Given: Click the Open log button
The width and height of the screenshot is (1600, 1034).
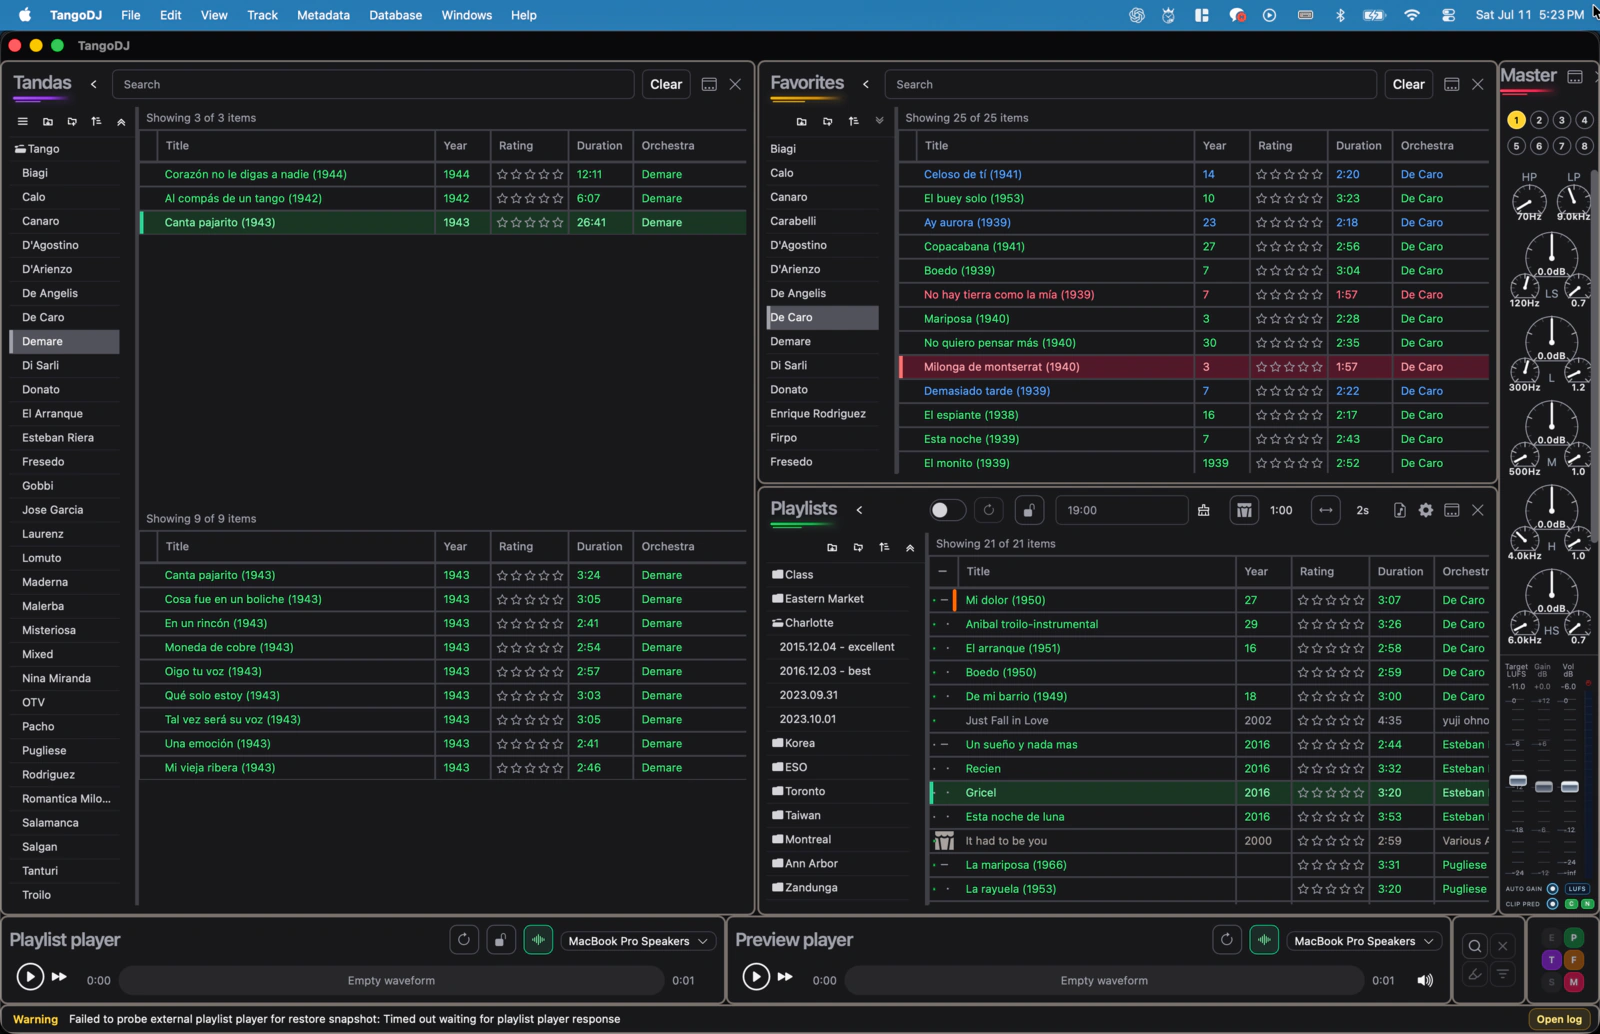Looking at the screenshot, I should 1559,1019.
